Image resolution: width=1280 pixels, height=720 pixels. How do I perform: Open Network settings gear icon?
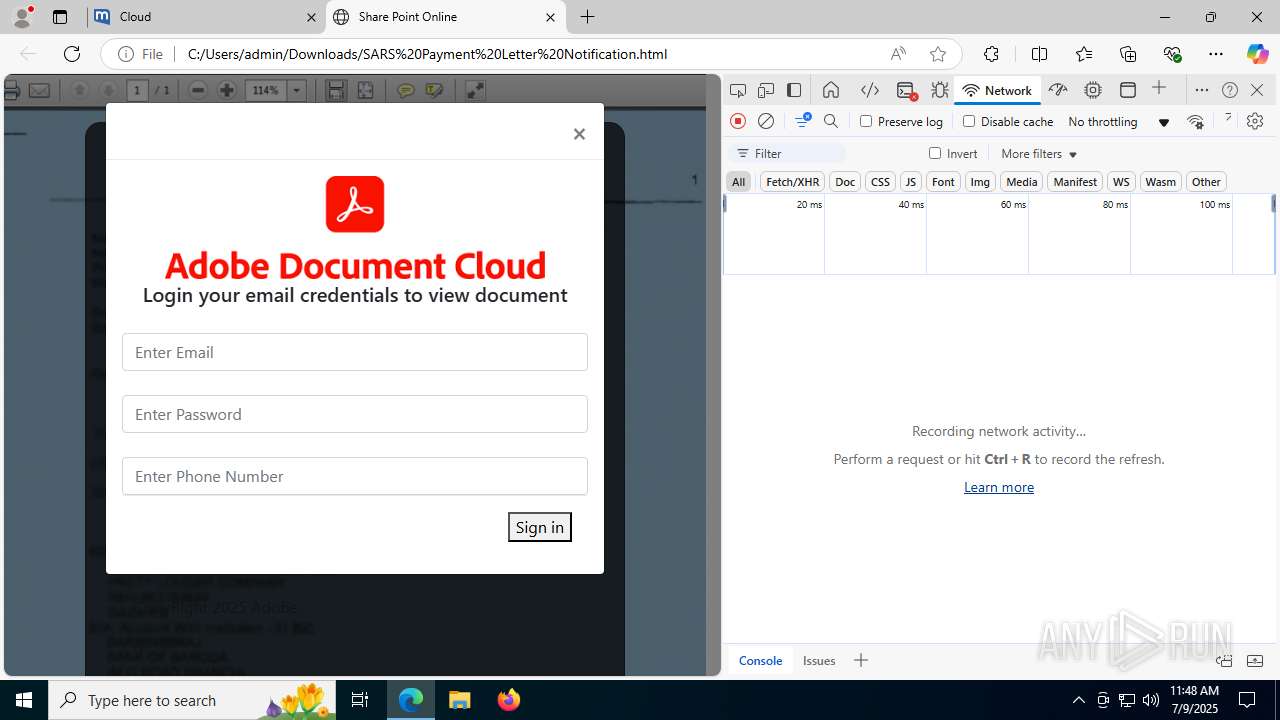pyautogui.click(x=1255, y=121)
